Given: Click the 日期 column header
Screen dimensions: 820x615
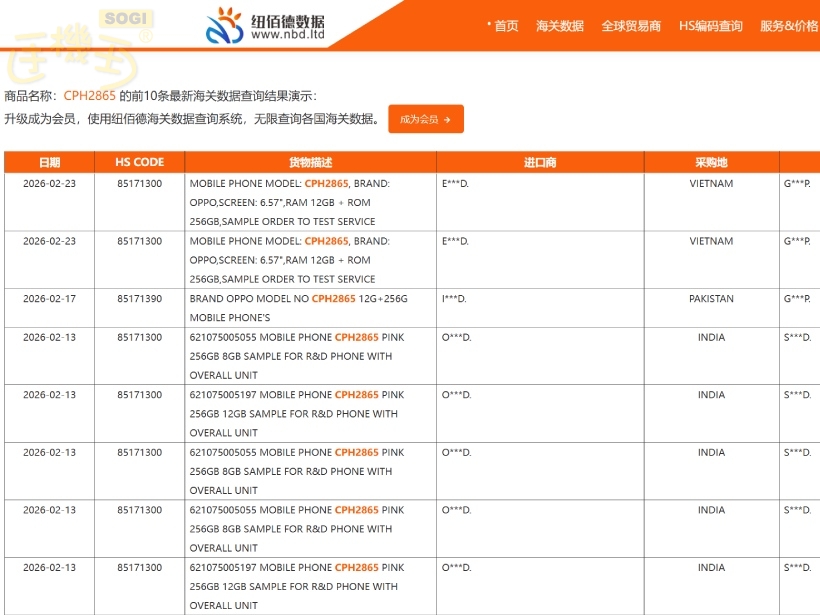Looking at the screenshot, I should (49, 162).
